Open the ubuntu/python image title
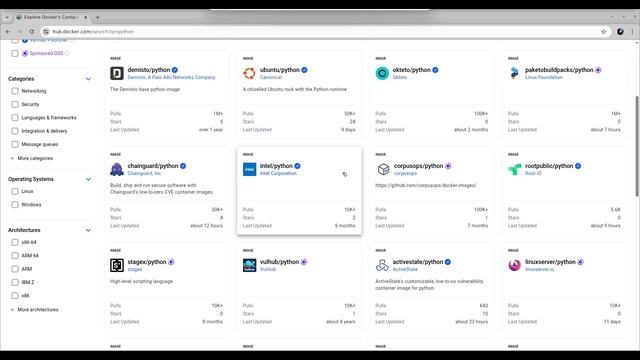Viewport: 640px width, 360px height. (x=280, y=70)
